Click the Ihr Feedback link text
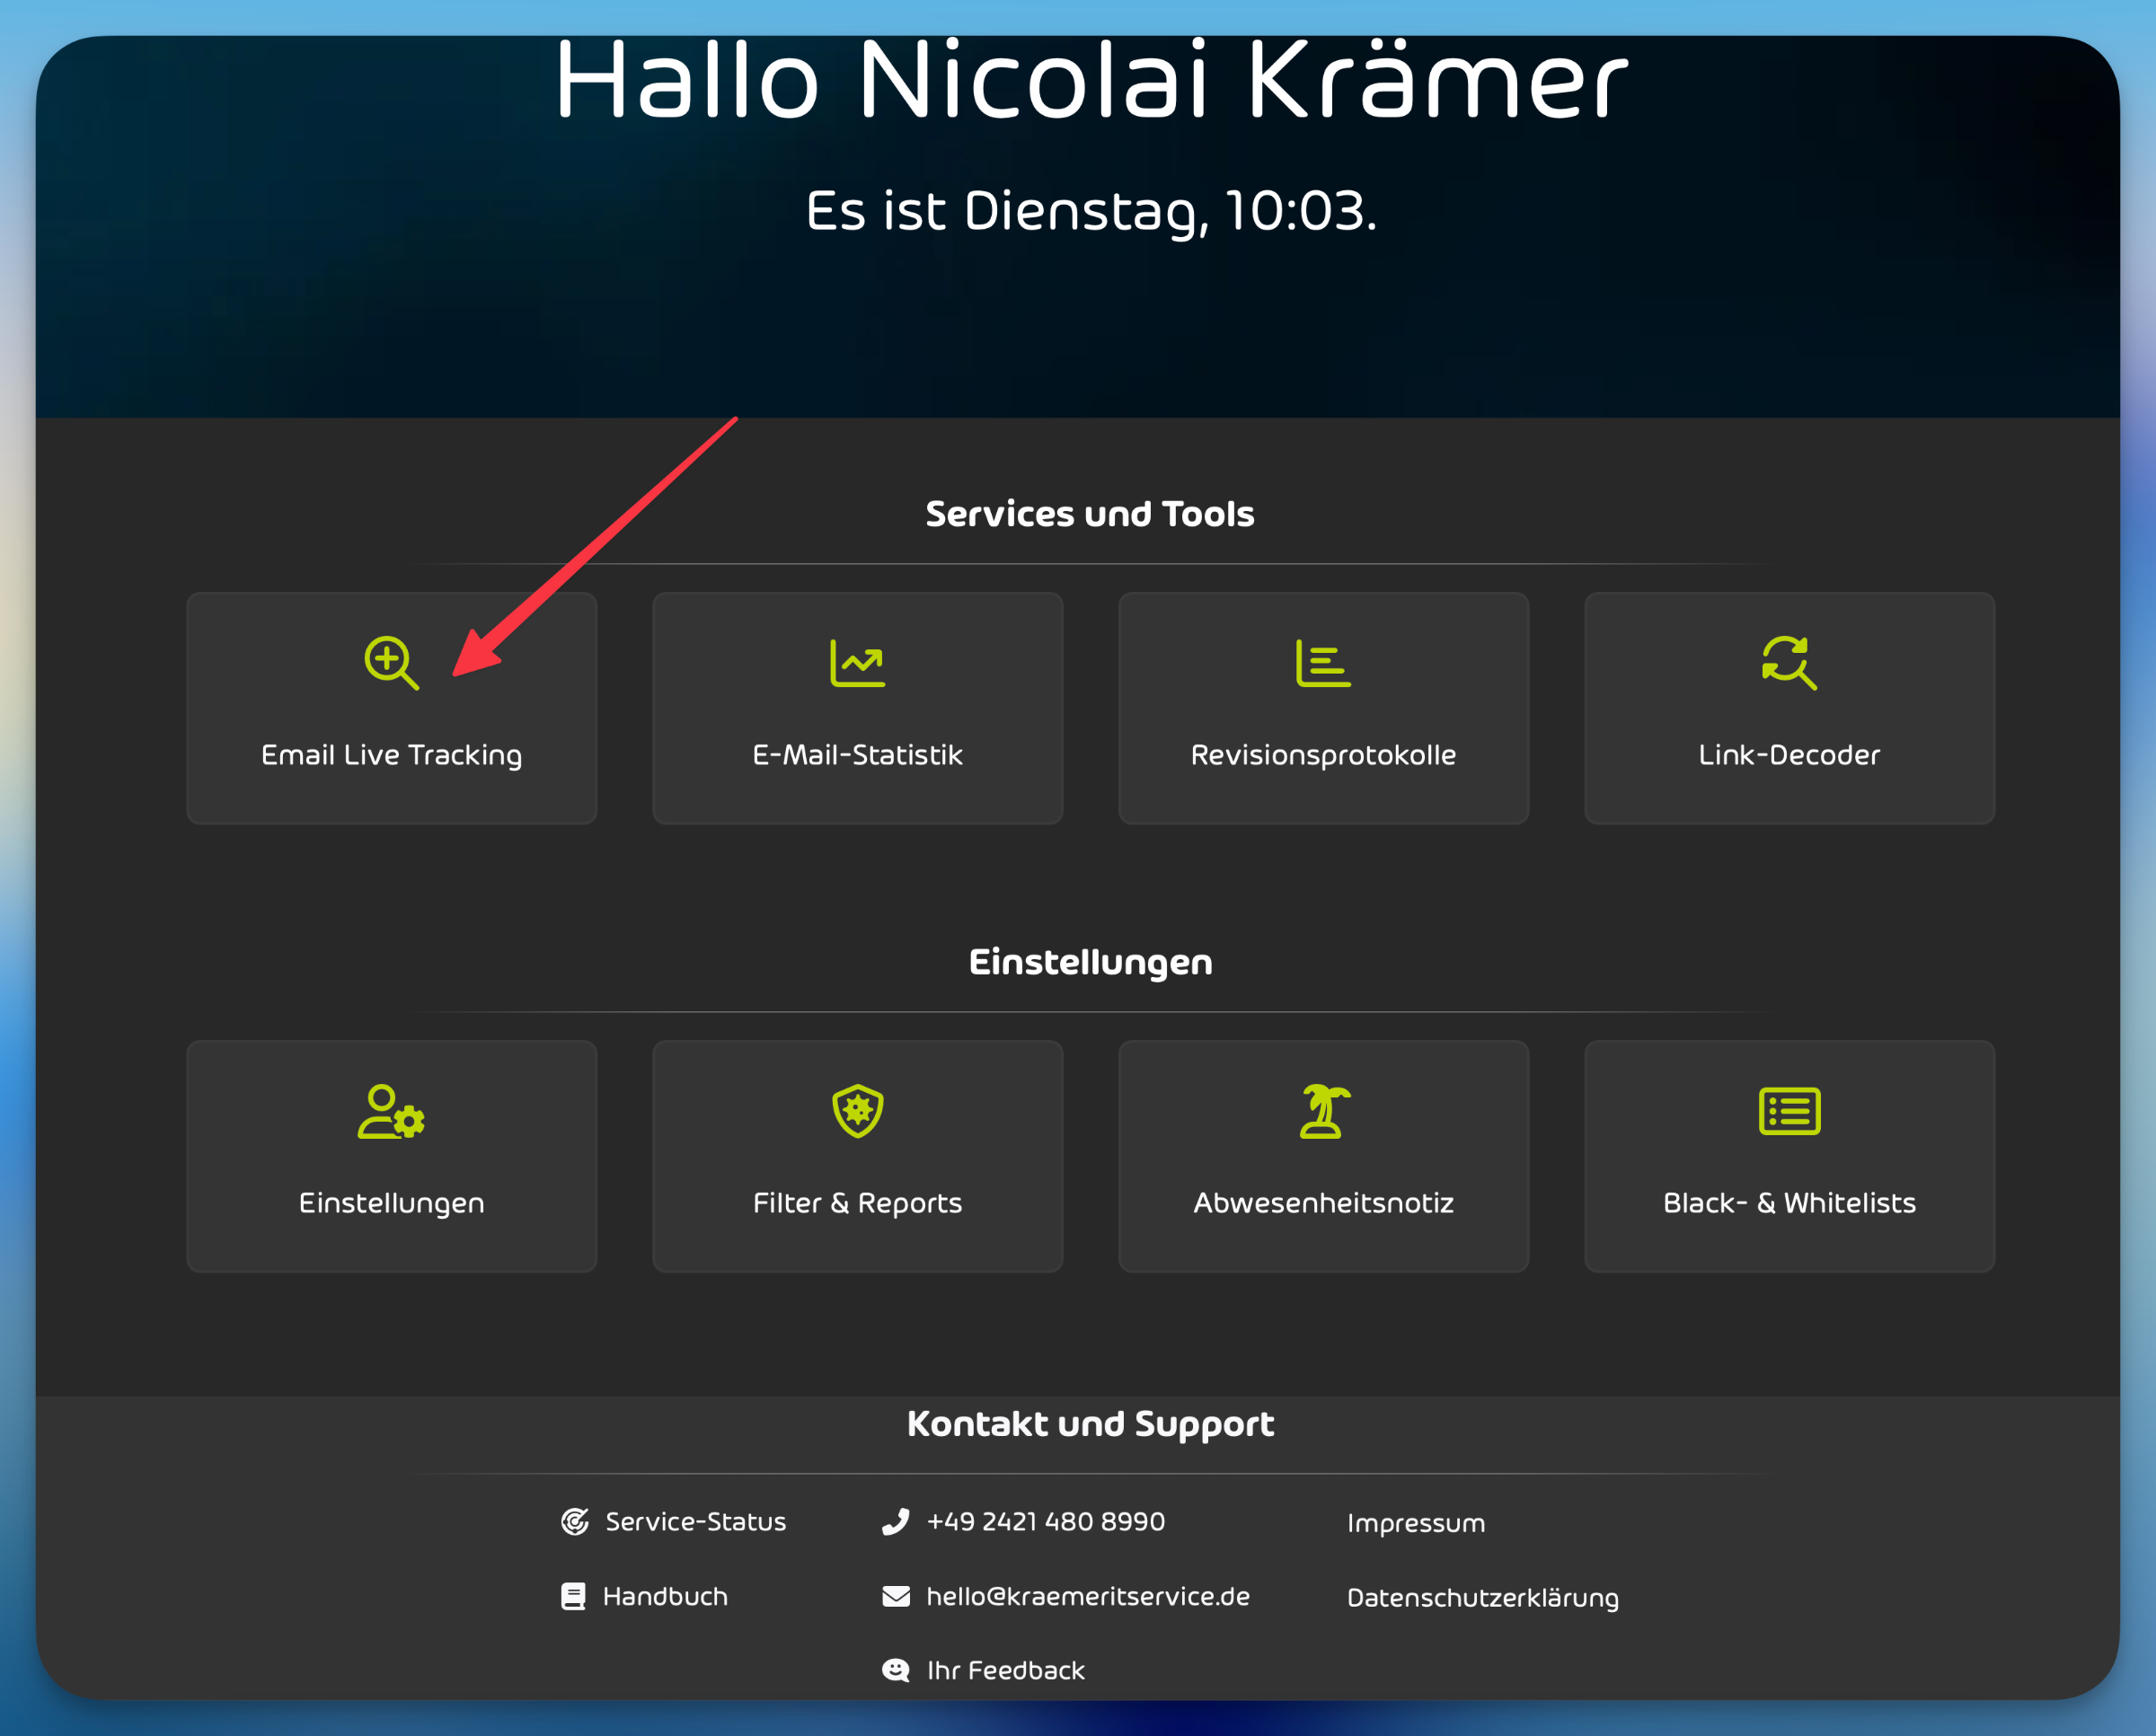This screenshot has width=2156, height=1736. click(1005, 1670)
